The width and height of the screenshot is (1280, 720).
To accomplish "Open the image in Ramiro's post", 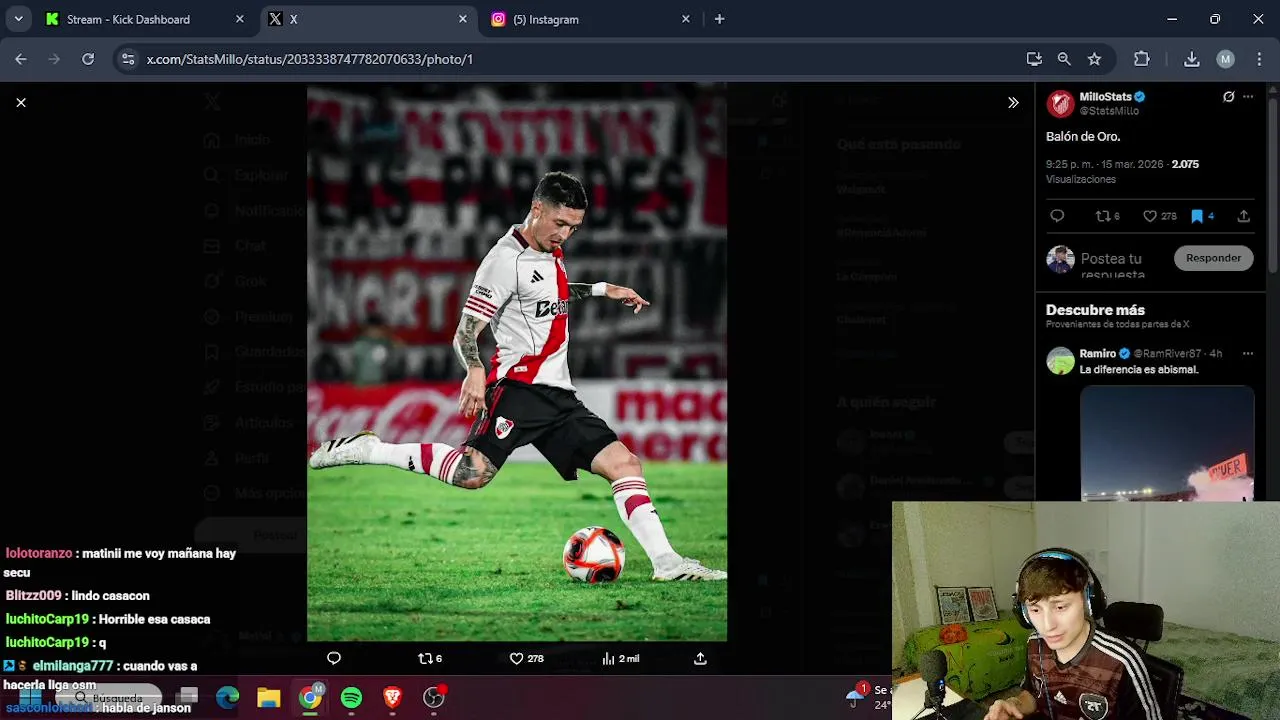I will pos(1167,443).
